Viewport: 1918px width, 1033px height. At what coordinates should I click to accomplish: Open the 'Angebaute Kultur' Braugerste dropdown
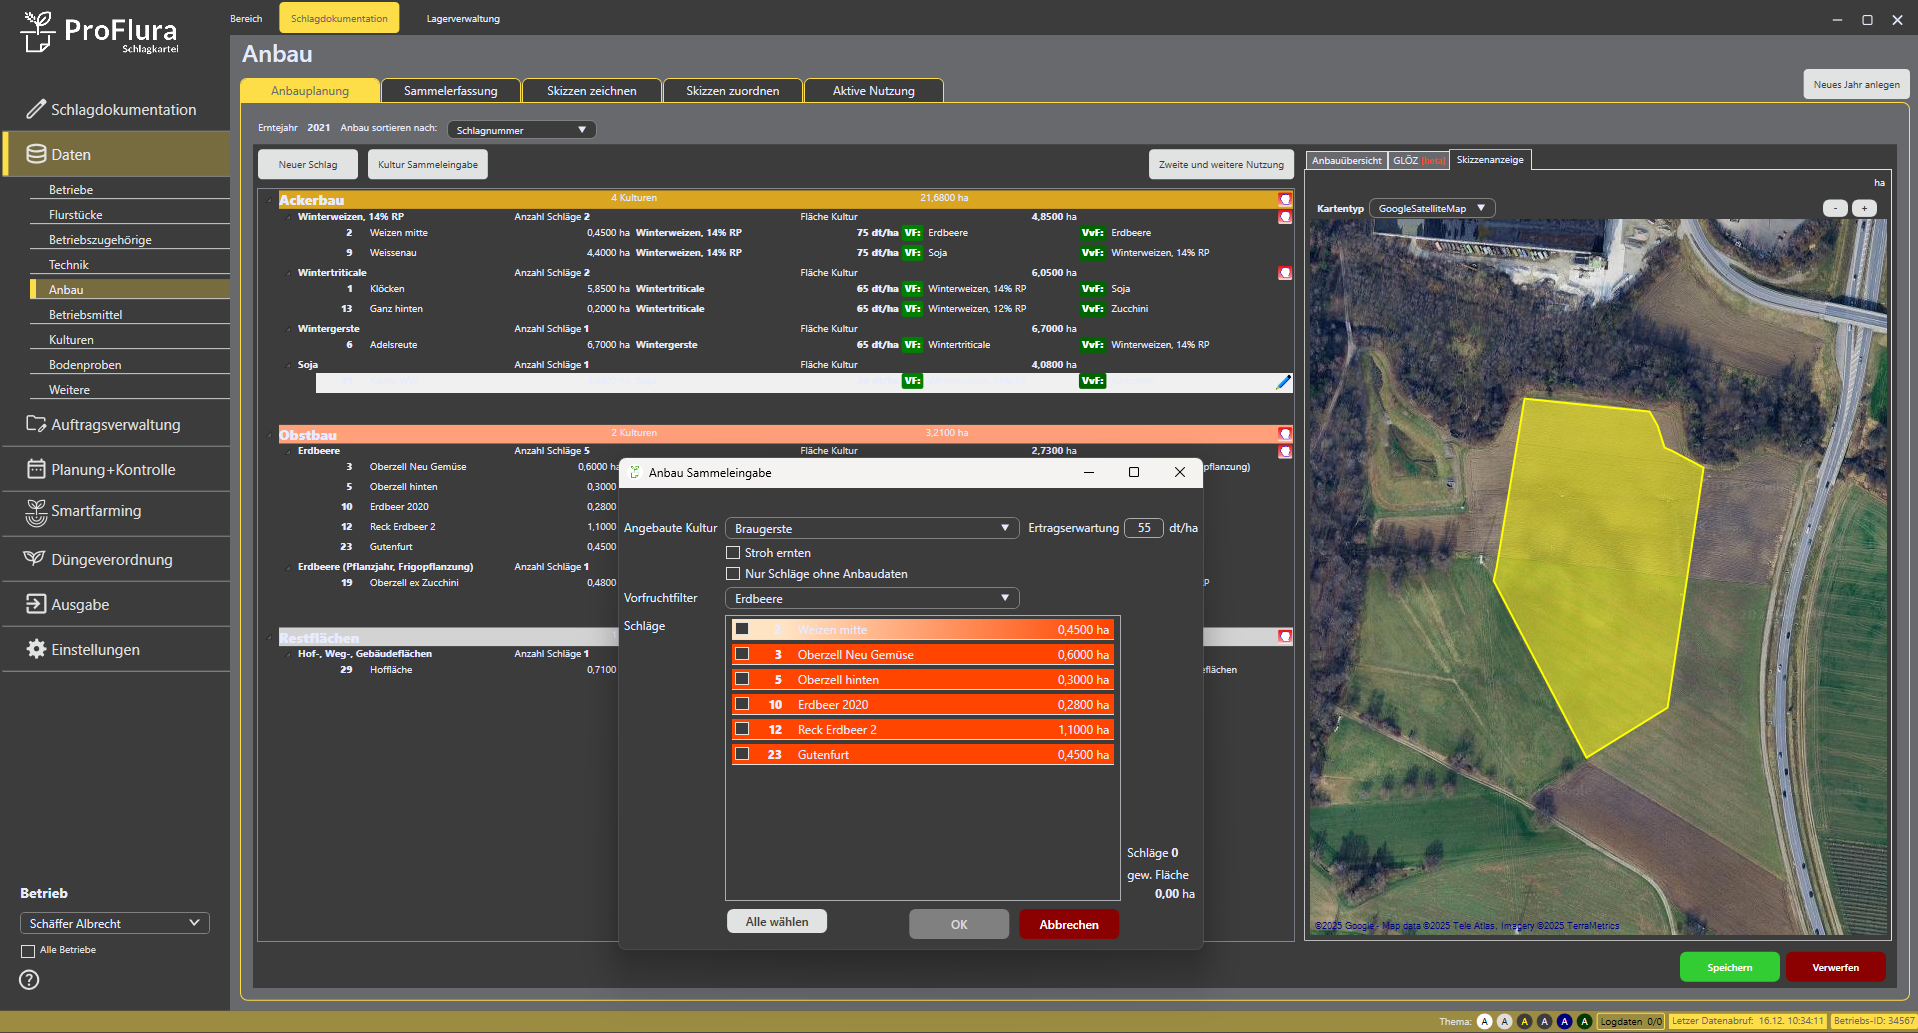pyautogui.click(x=871, y=528)
